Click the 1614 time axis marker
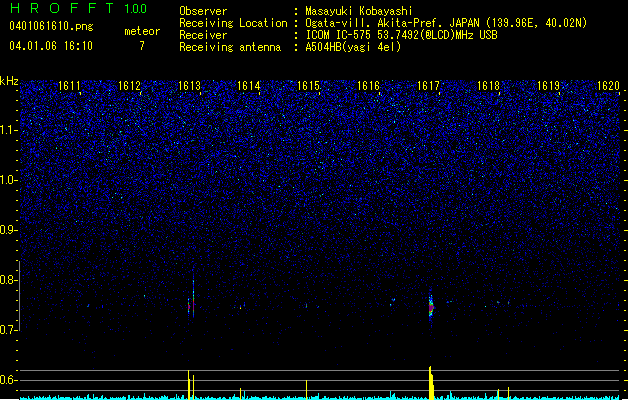629x400 pixels. (x=249, y=86)
